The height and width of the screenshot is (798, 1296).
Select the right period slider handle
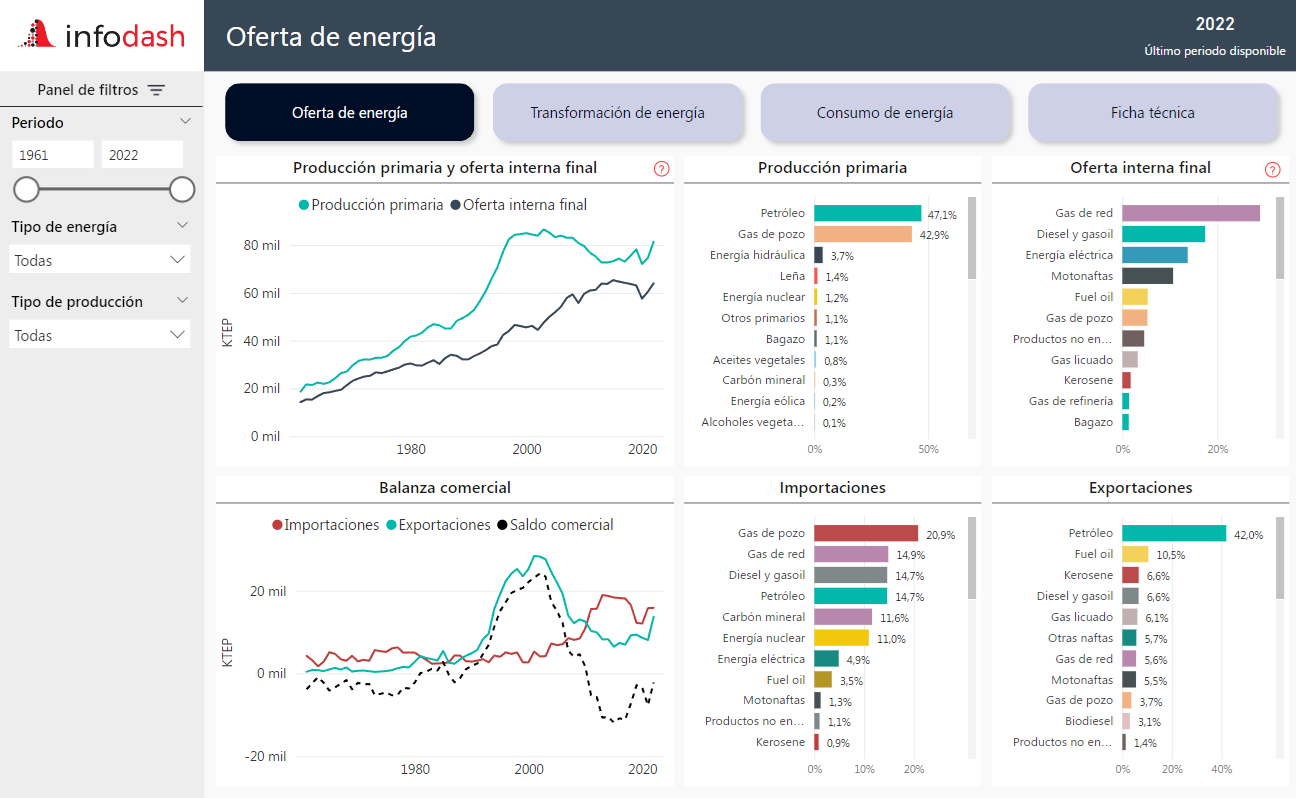point(182,189)
